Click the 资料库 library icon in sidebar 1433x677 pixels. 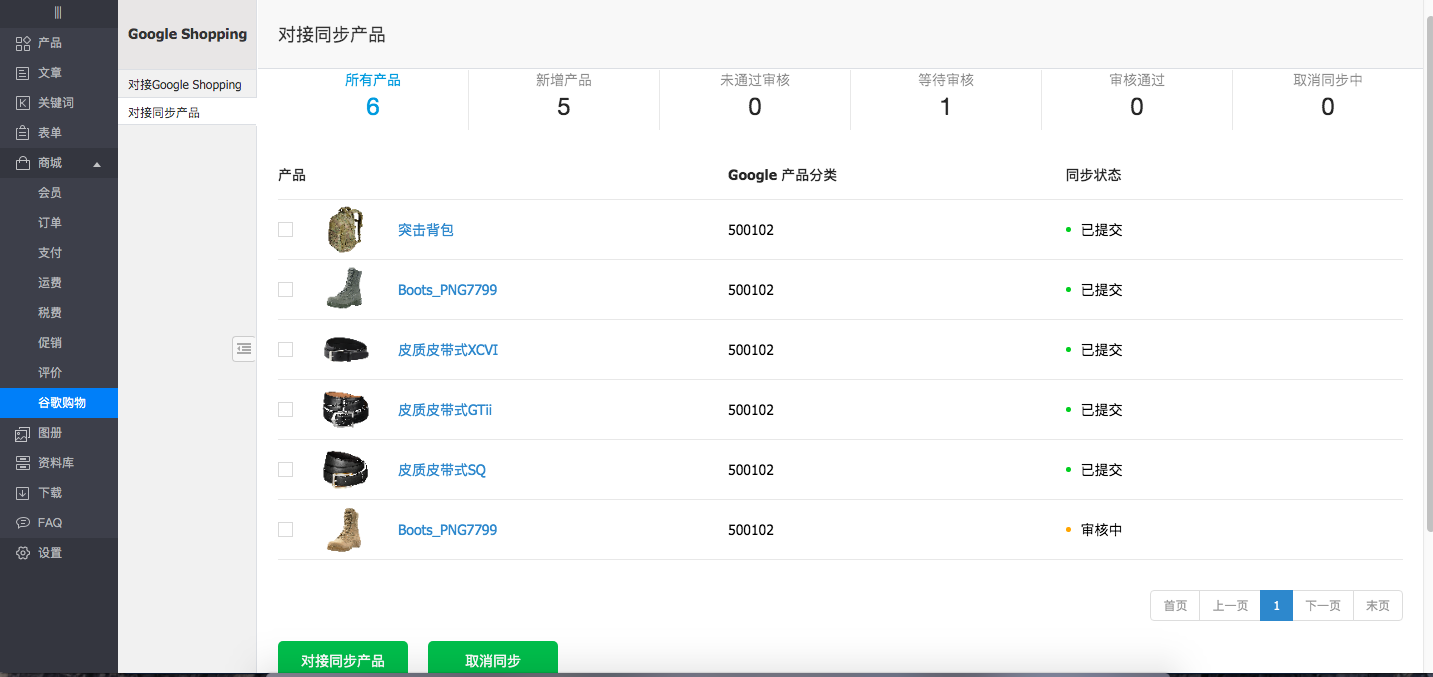pyautogui.click(x=23, y=463)
